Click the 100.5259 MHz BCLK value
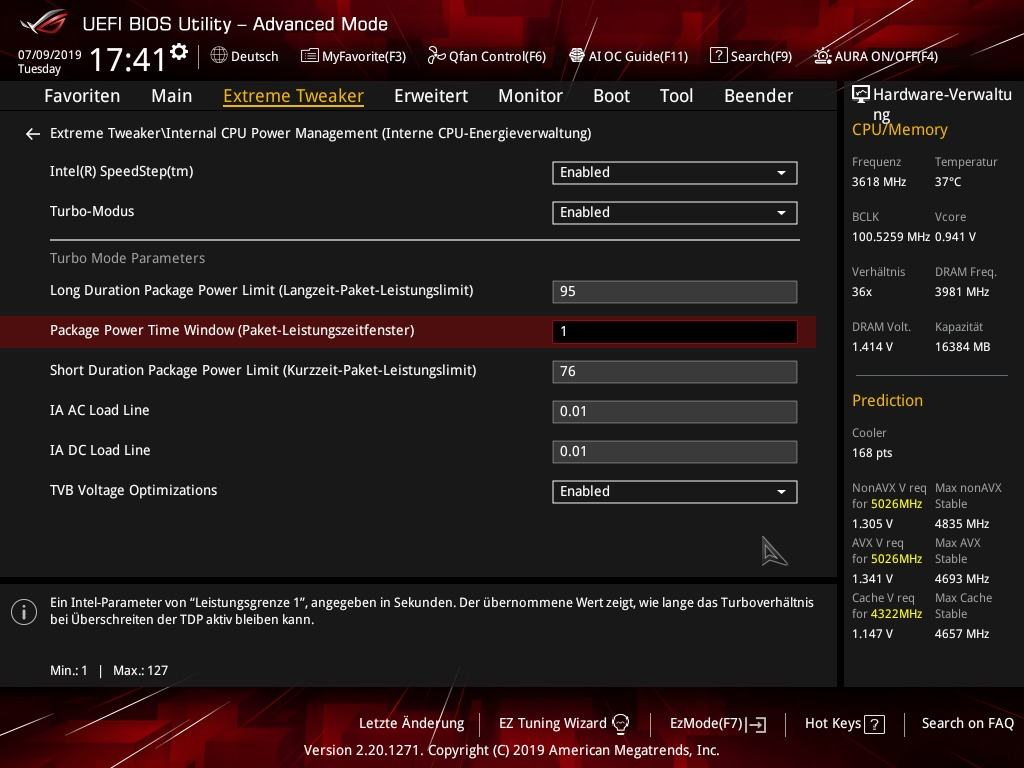 [x=891, y=236]
